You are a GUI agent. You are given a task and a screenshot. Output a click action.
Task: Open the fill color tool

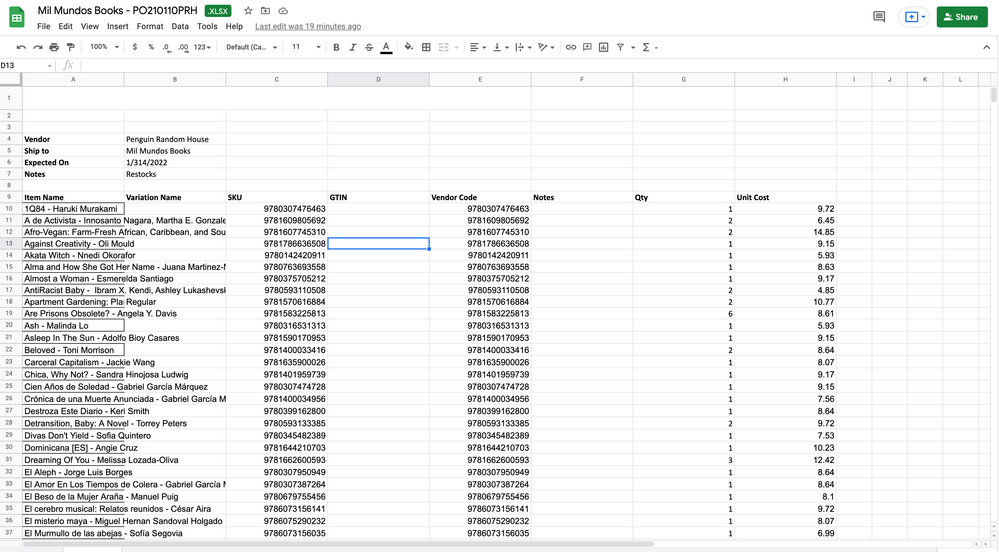pyautogui.click(x=409, y=47)
